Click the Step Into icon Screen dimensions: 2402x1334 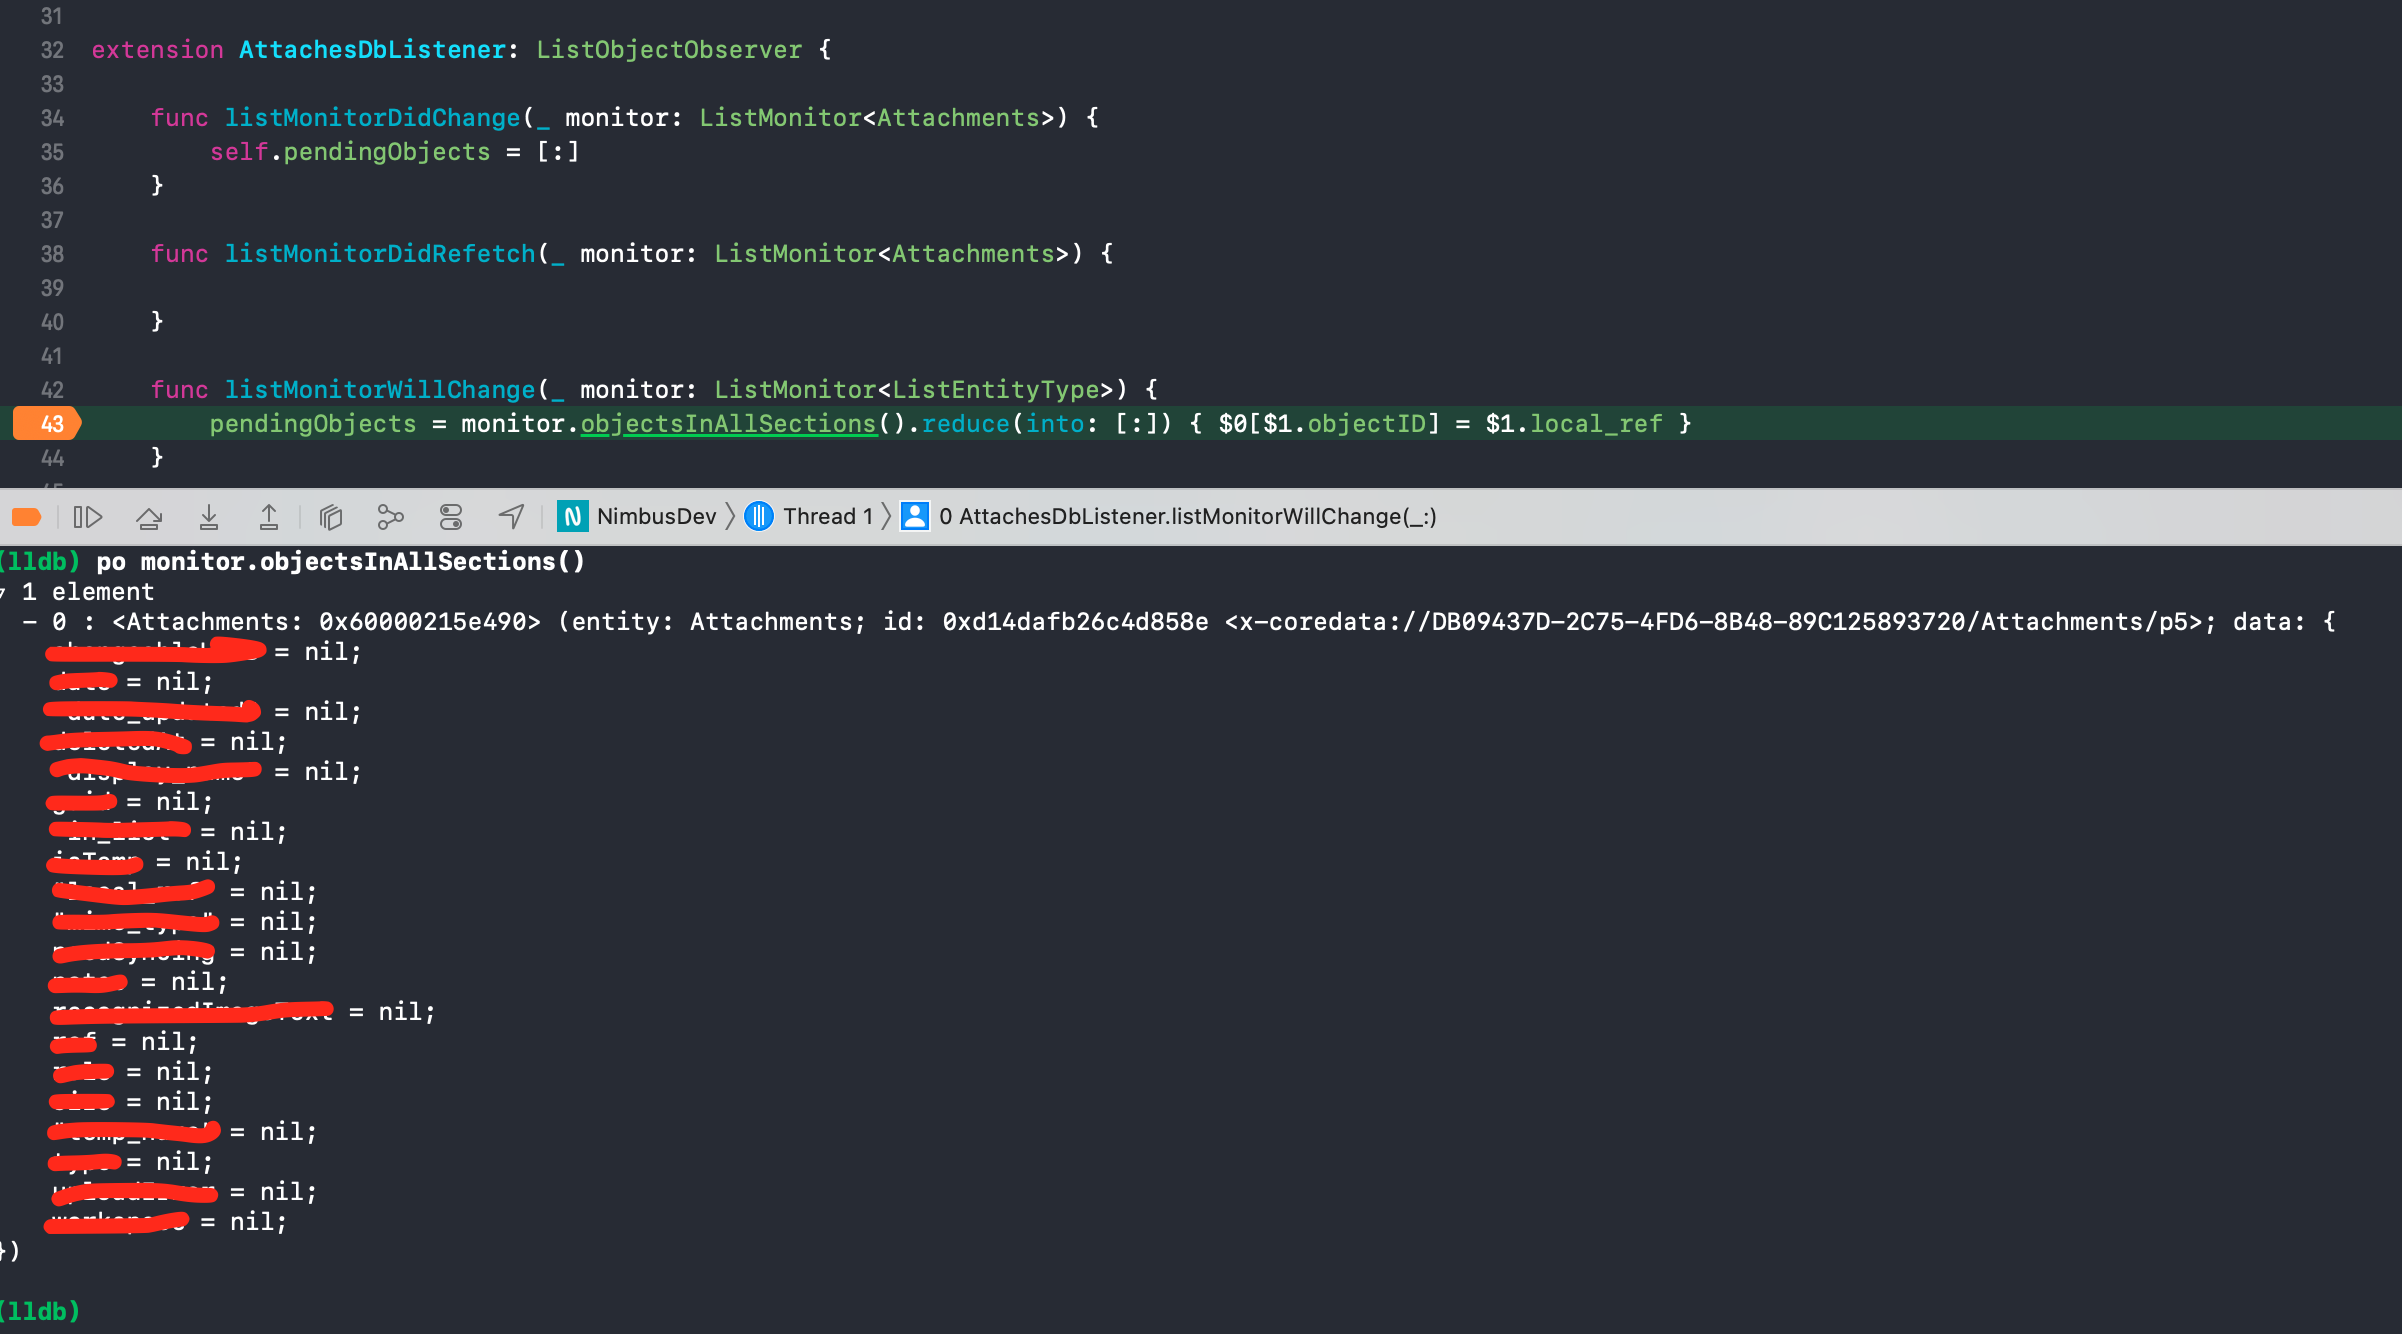[209, 517]
